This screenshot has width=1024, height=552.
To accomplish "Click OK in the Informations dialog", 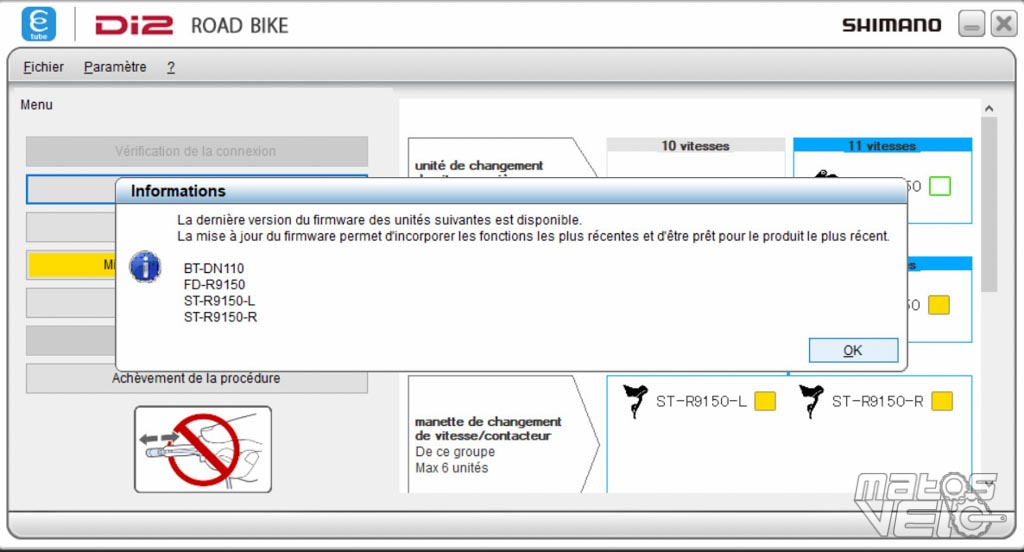I will (x=853, y=350).
